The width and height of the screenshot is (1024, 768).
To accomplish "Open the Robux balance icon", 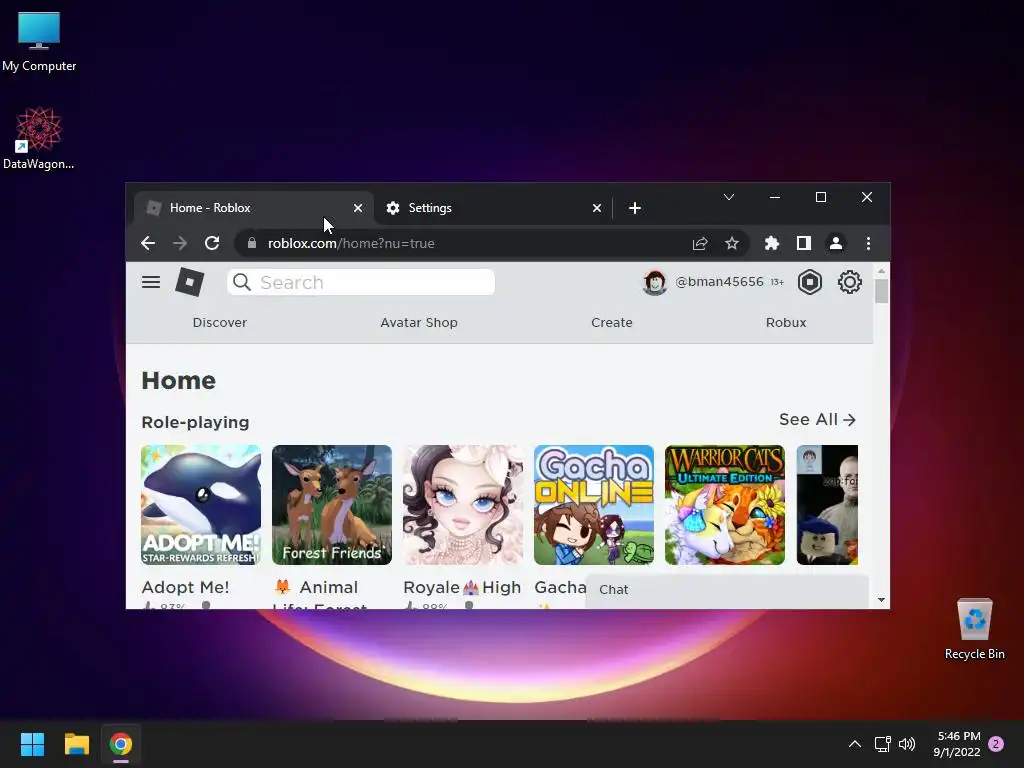I will [x=810, y=282].
